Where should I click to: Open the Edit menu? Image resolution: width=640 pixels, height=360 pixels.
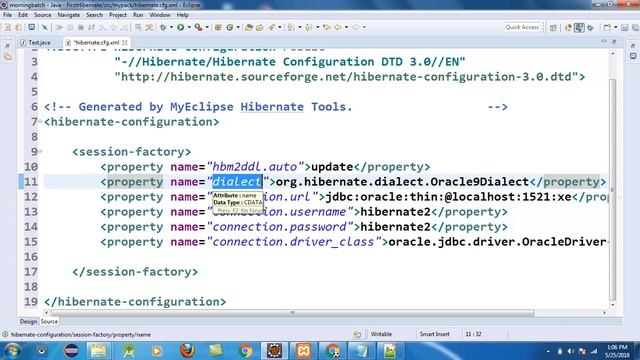click(x=23, y=15)
